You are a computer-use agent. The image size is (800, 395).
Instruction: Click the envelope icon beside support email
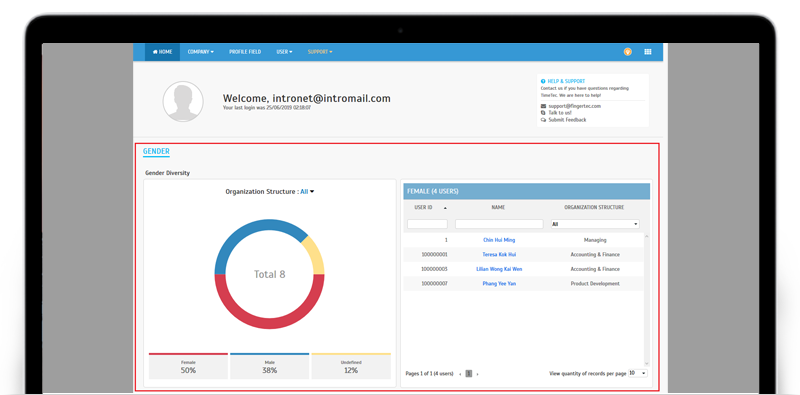[x=543, y=106]
